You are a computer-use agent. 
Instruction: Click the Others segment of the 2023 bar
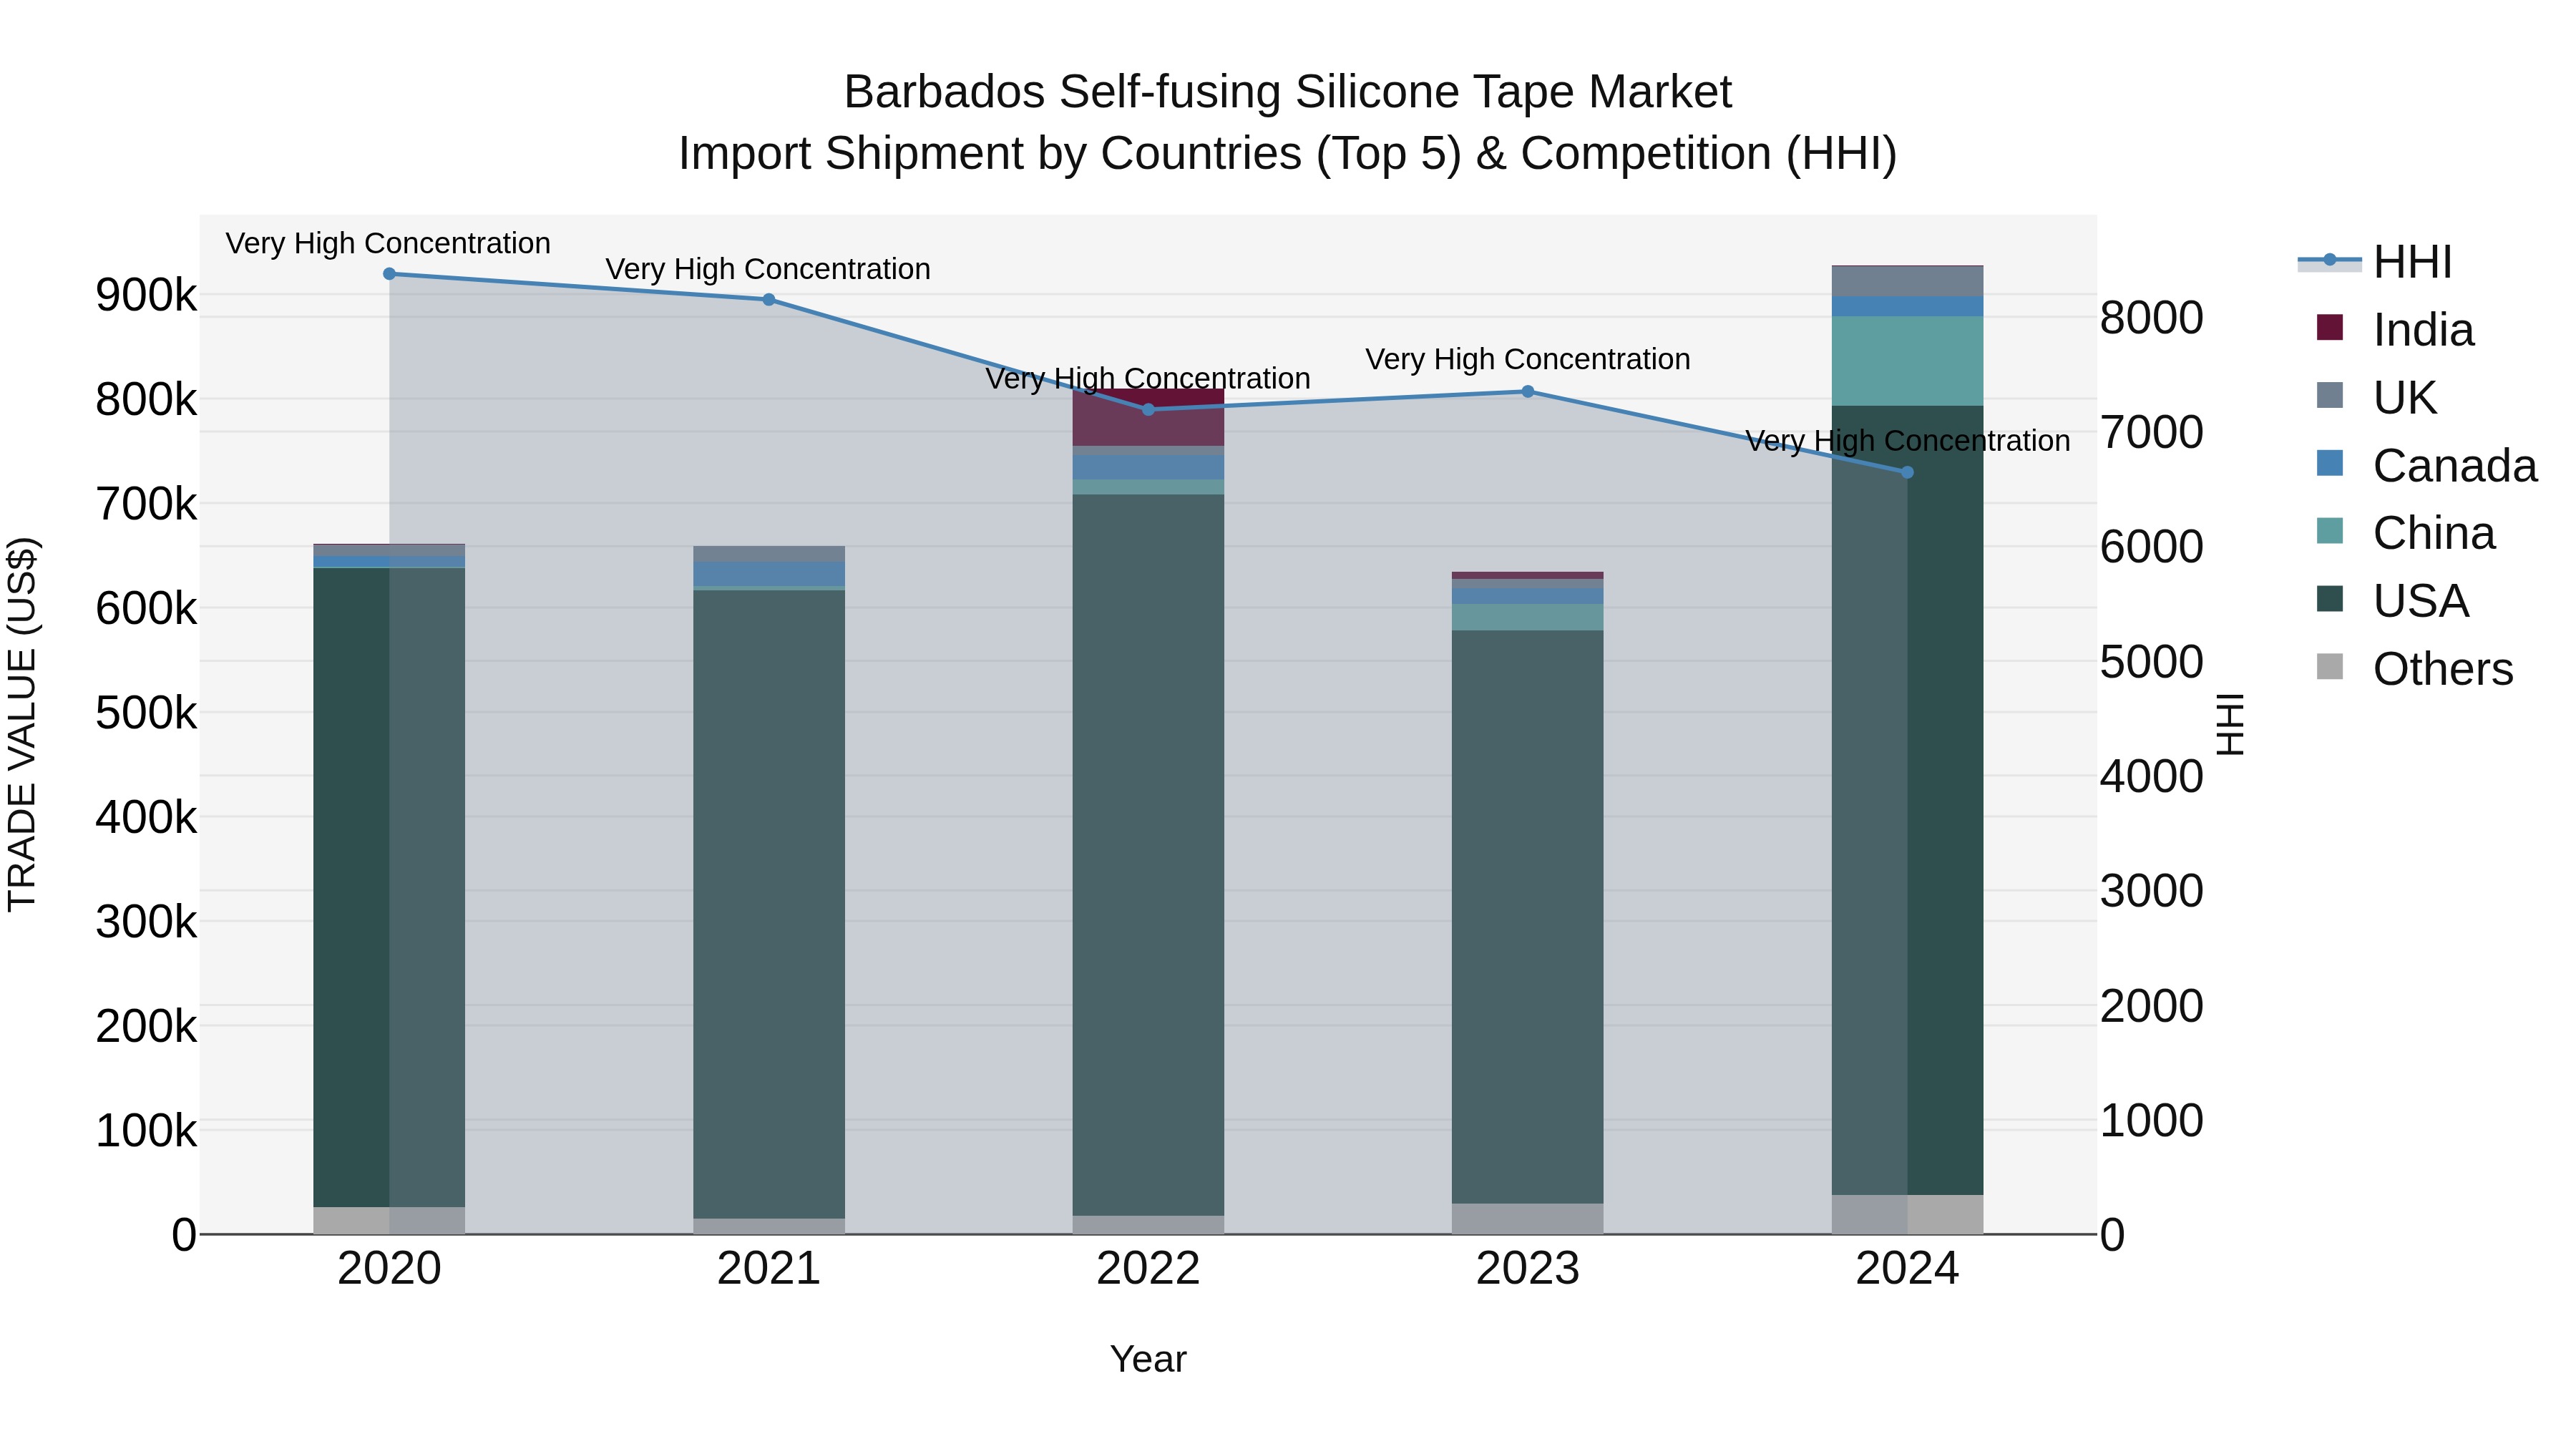pyautogui.click(x=1528, y=1219)
